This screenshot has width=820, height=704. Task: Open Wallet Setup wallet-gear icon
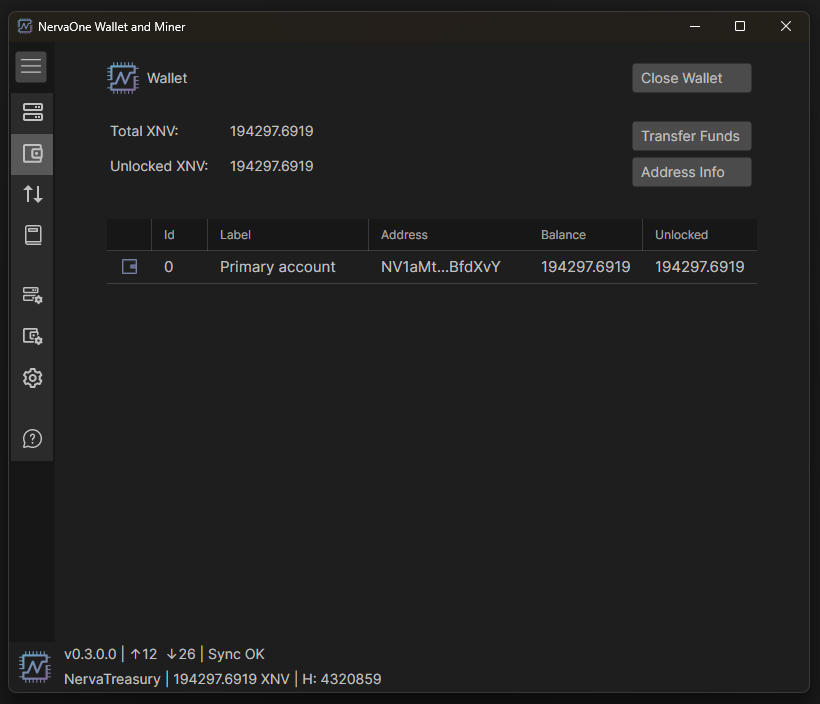(32, 336)
